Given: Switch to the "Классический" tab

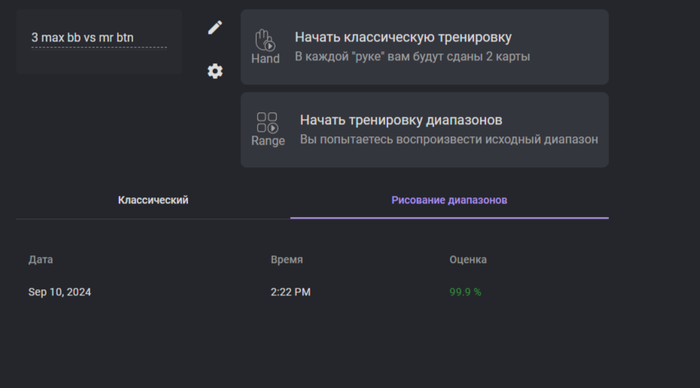Looking at the screenshot, I should click(x=153, y=200).
